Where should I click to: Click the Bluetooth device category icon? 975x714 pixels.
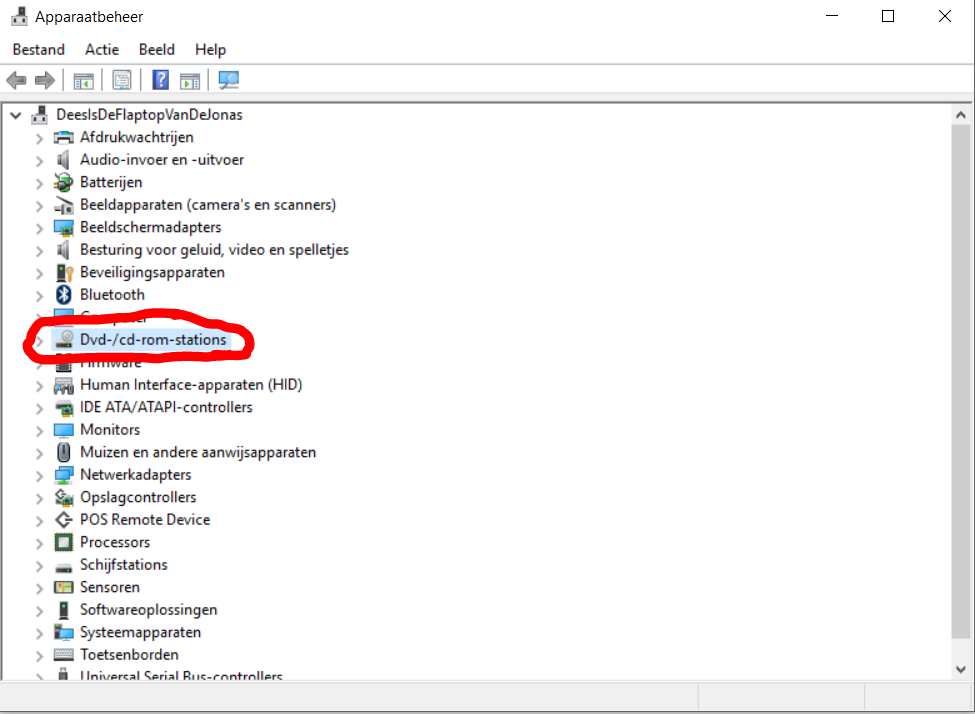coord(65,294)
